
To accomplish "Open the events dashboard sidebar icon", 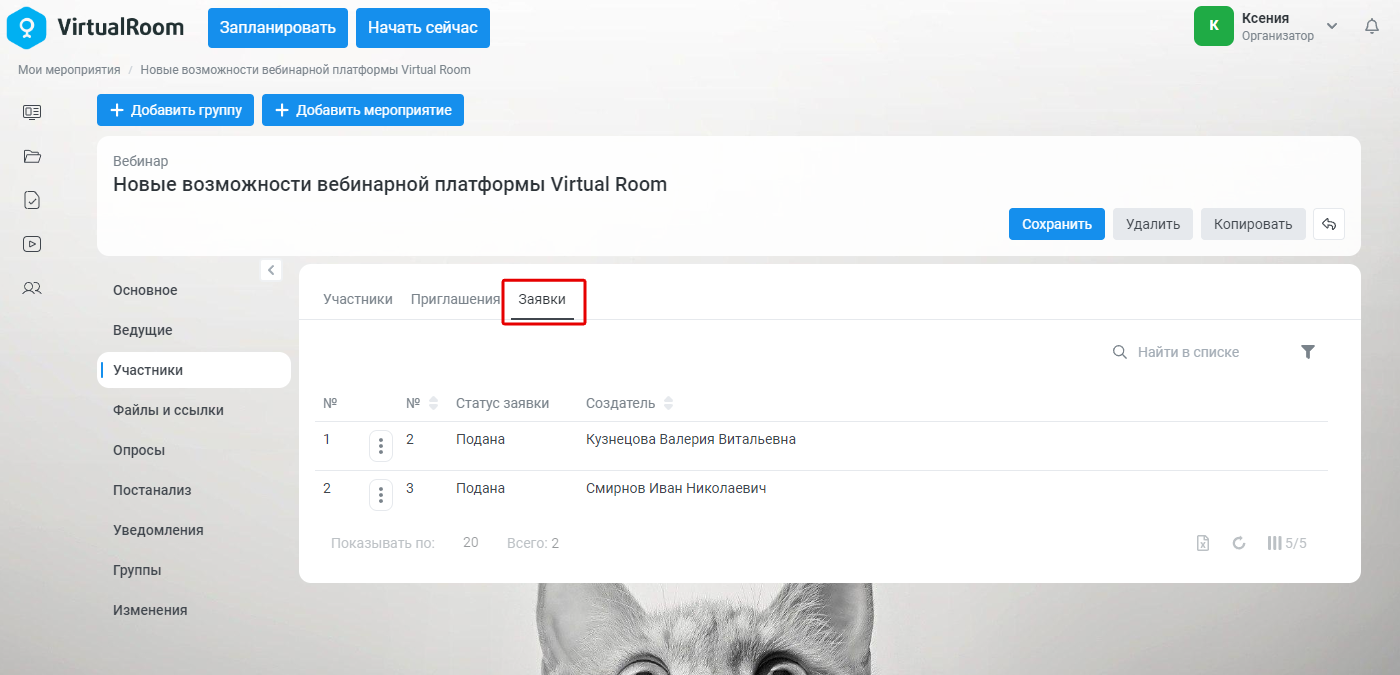I will tap(32, 112).
